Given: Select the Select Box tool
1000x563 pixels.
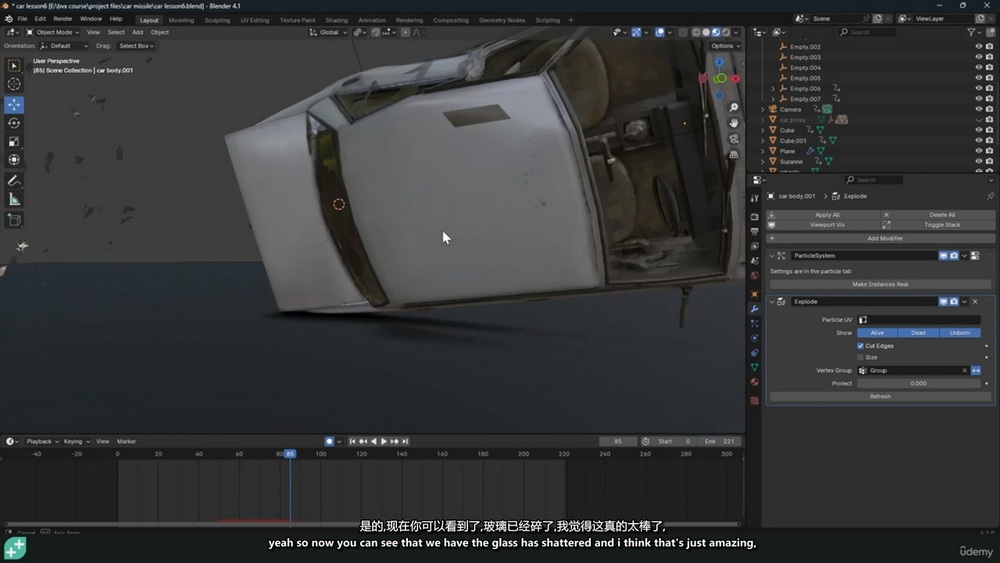Looking at the screenshot, I should pos(14,66).
